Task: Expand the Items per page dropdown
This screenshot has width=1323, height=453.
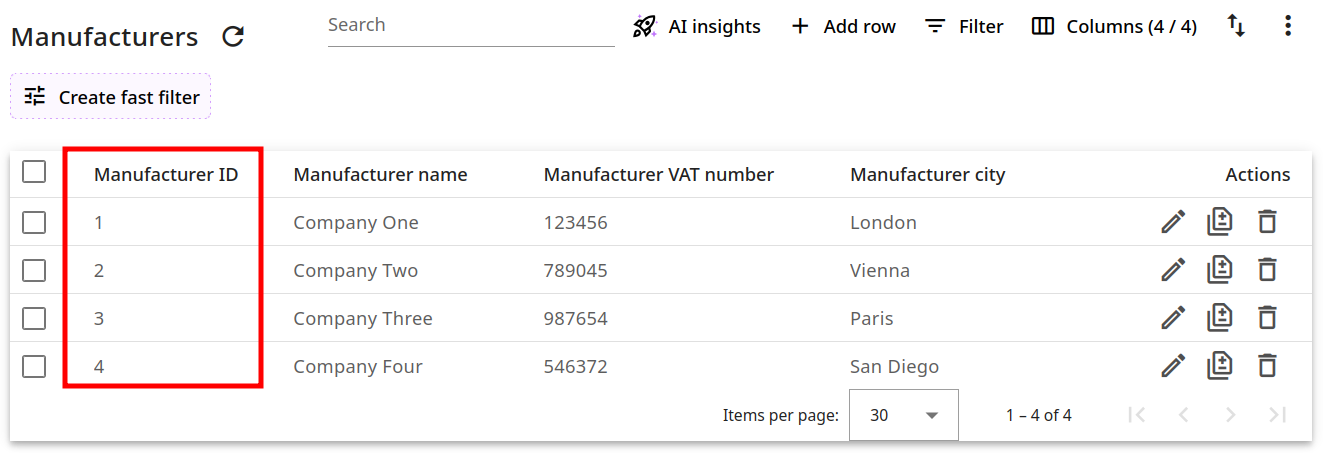Action: [x=903, y=415]
